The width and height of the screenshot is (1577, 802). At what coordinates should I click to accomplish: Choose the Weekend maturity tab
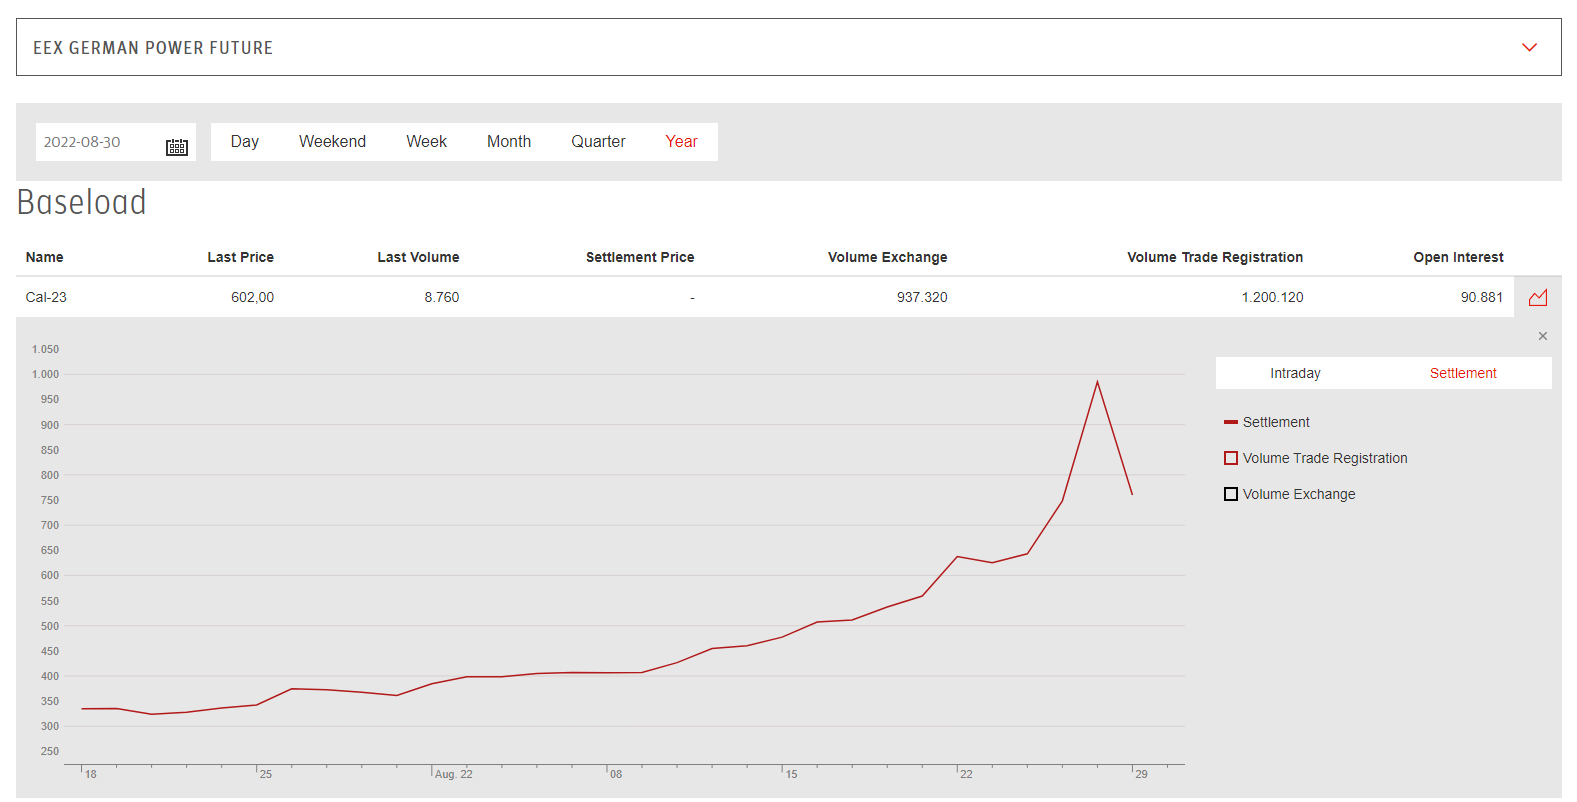coord(332,142)
